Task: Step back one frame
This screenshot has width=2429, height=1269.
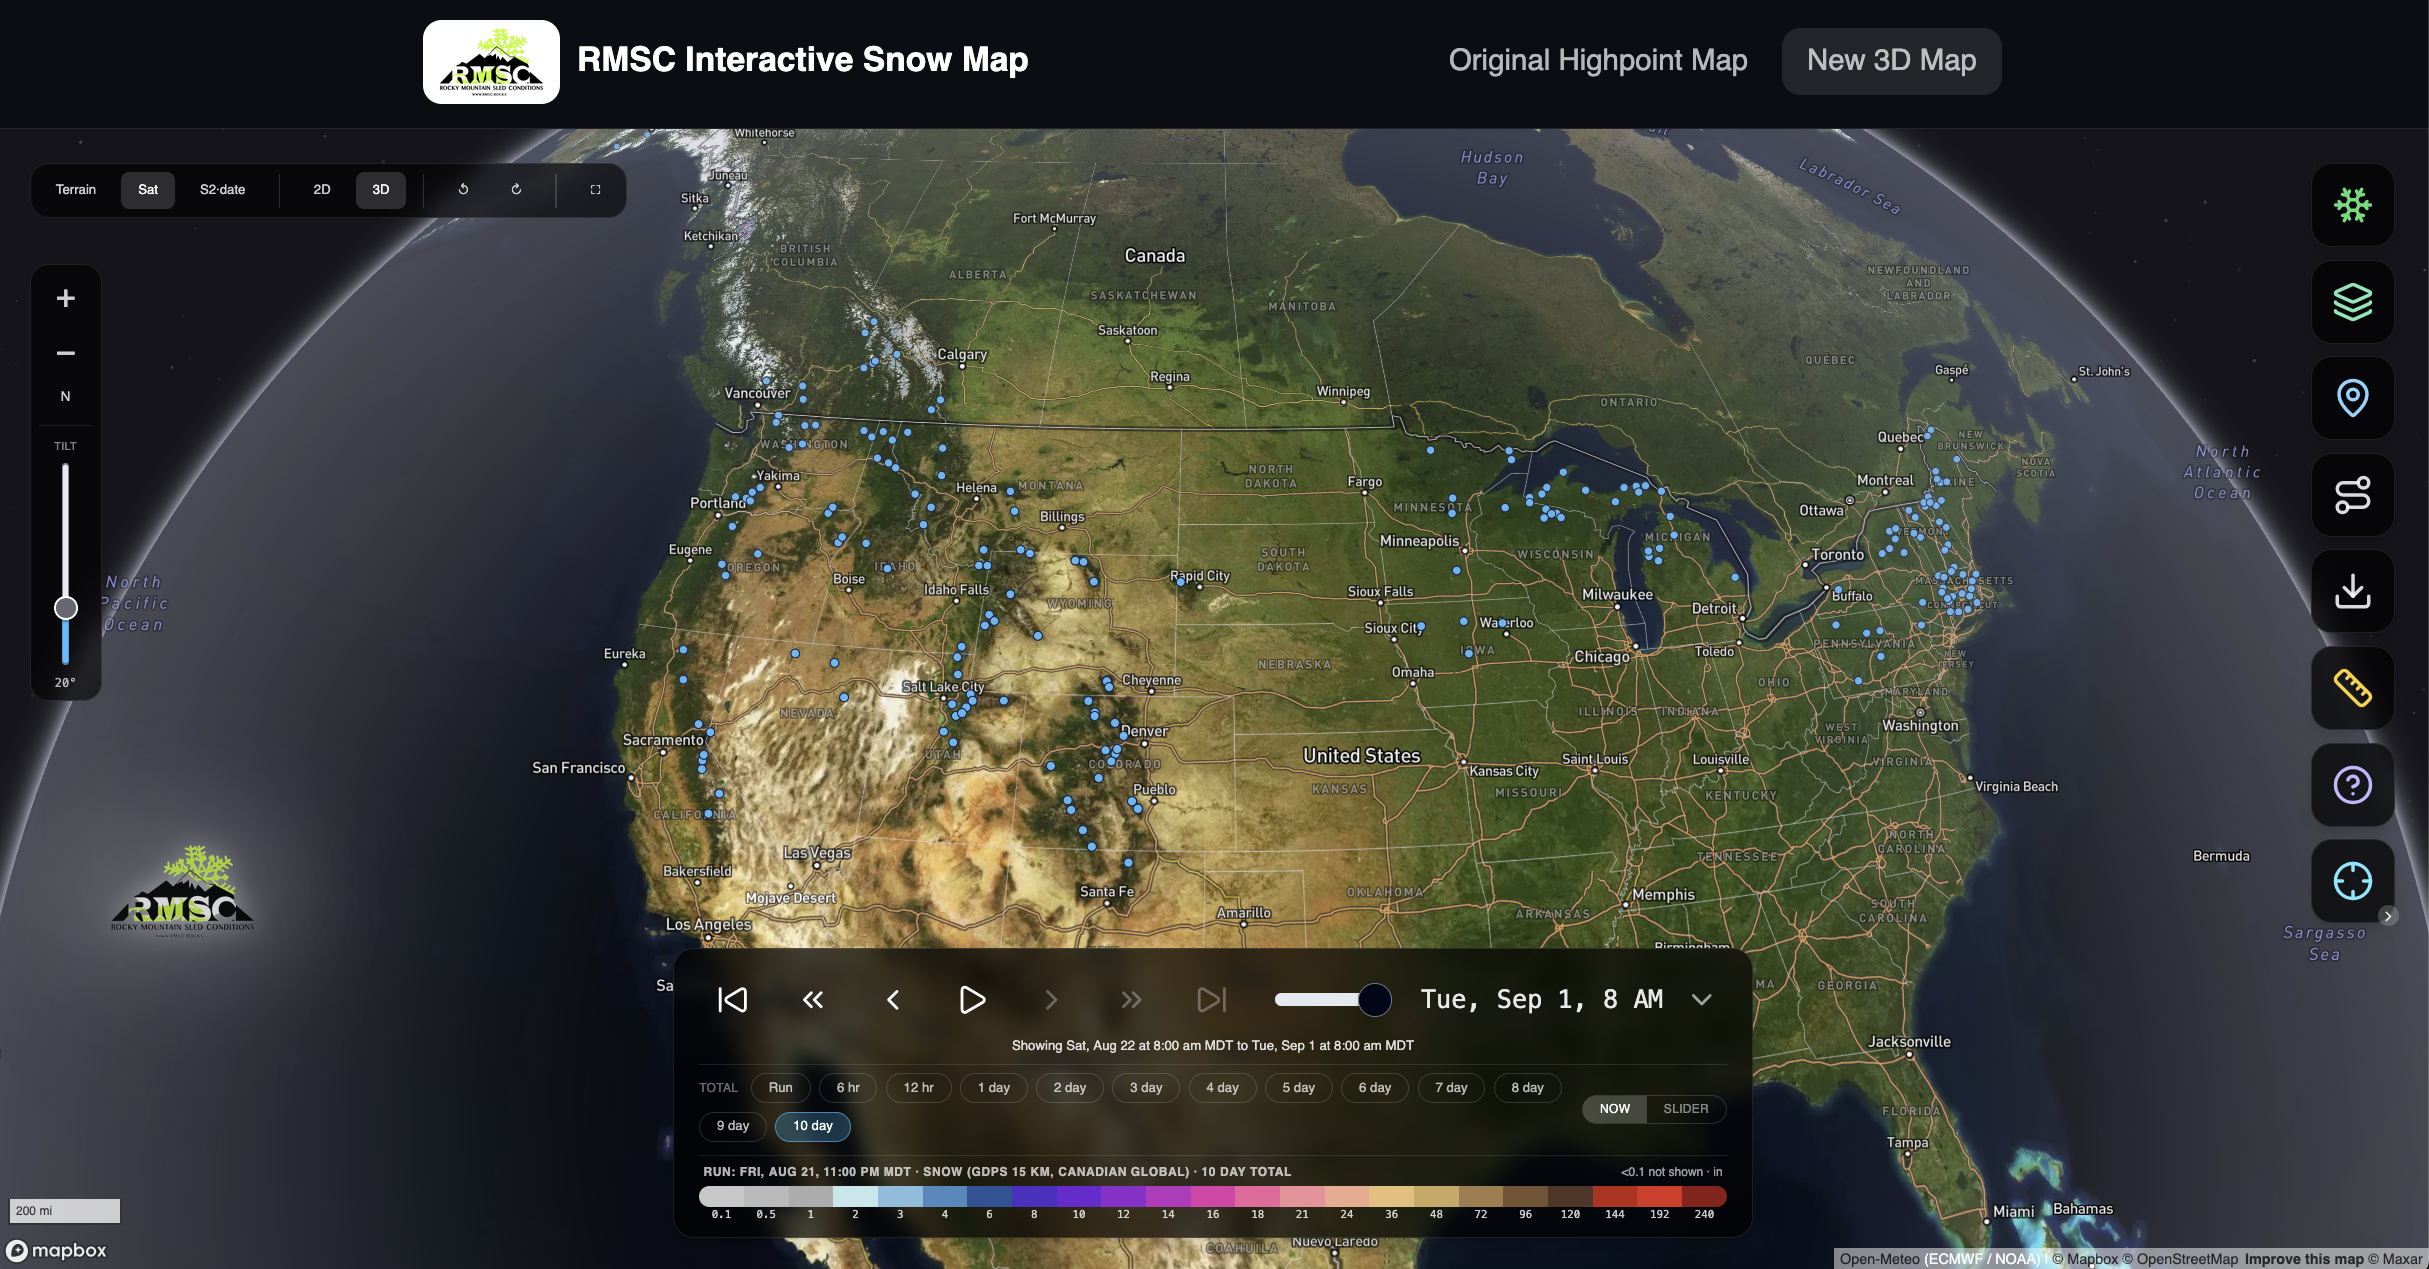Action: click(x=893, y=1000)
